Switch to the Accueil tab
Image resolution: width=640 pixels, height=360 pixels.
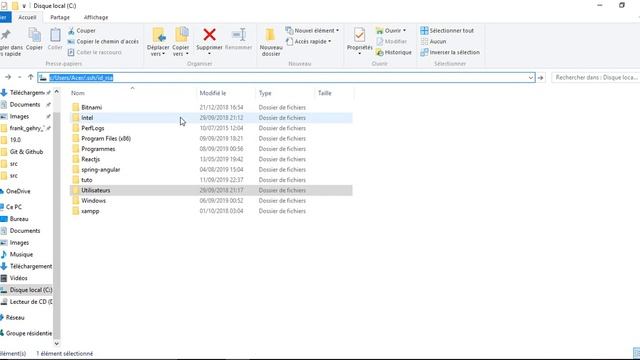point(27,17)
